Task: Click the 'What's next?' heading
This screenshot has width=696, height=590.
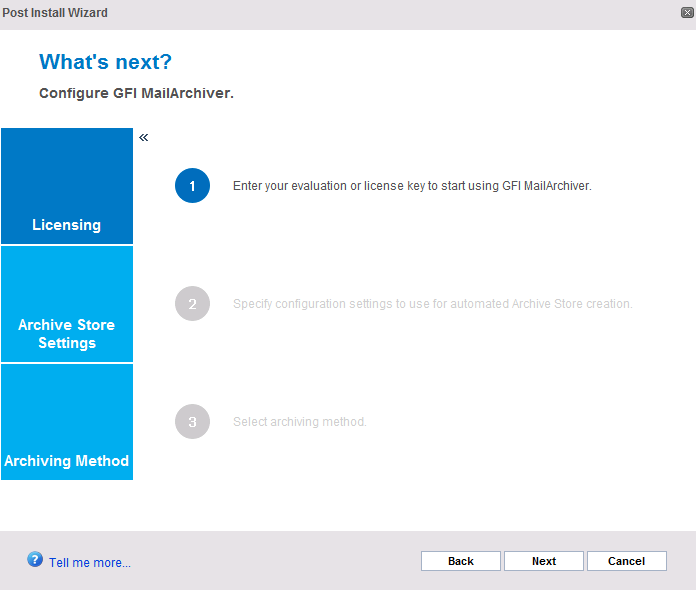Action: click(105, 62)
